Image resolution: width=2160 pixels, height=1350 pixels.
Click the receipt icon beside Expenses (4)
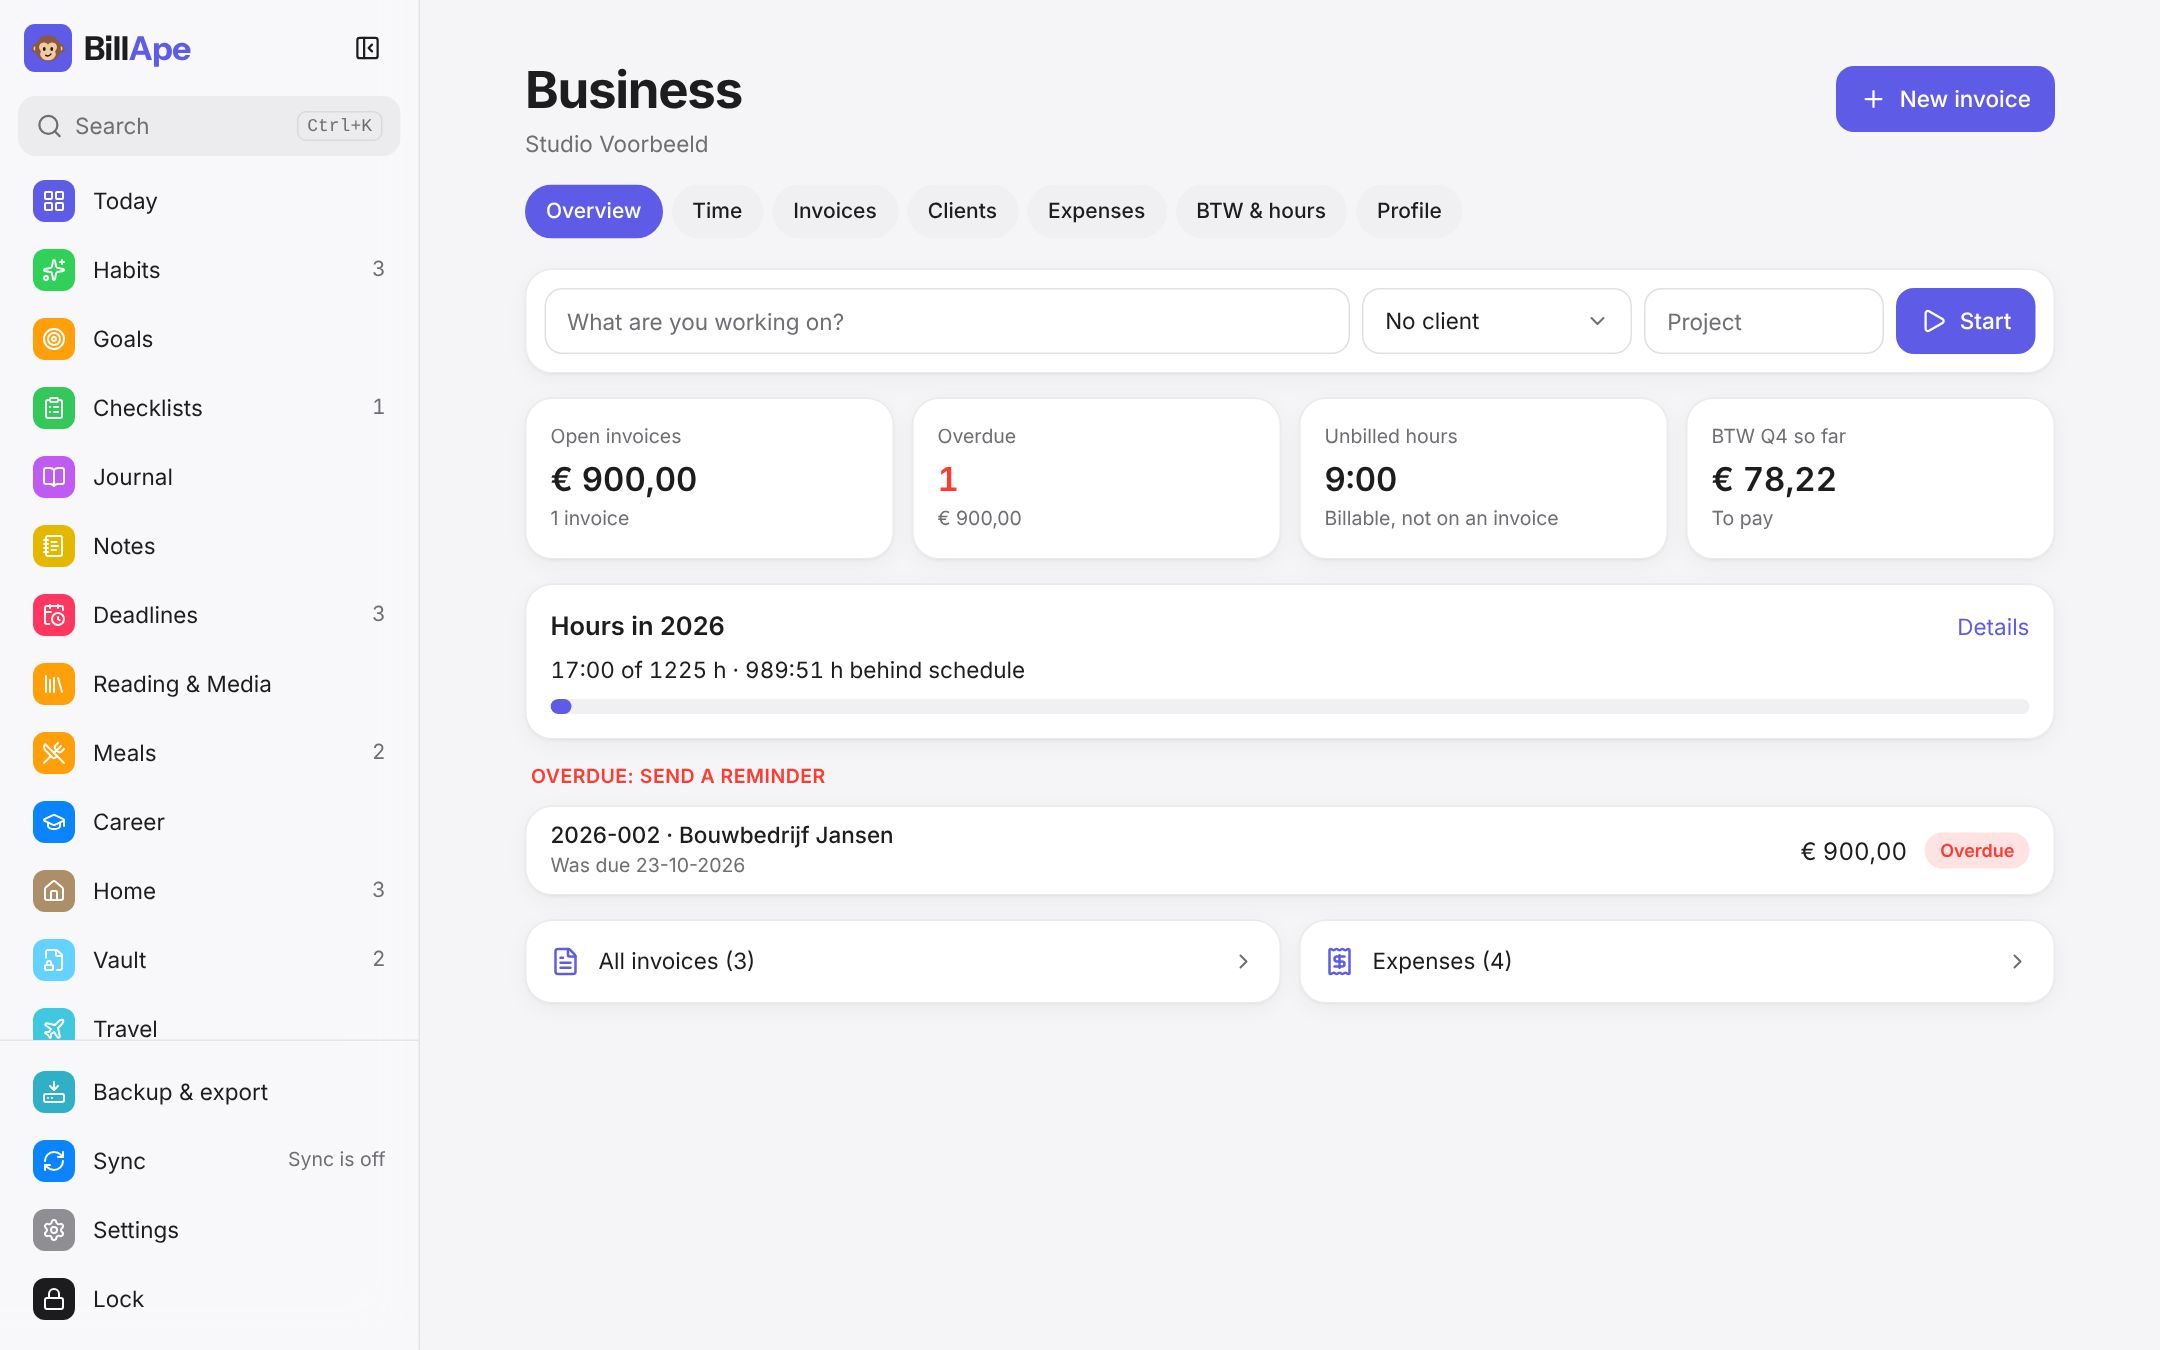click(x=1339, y=961)
